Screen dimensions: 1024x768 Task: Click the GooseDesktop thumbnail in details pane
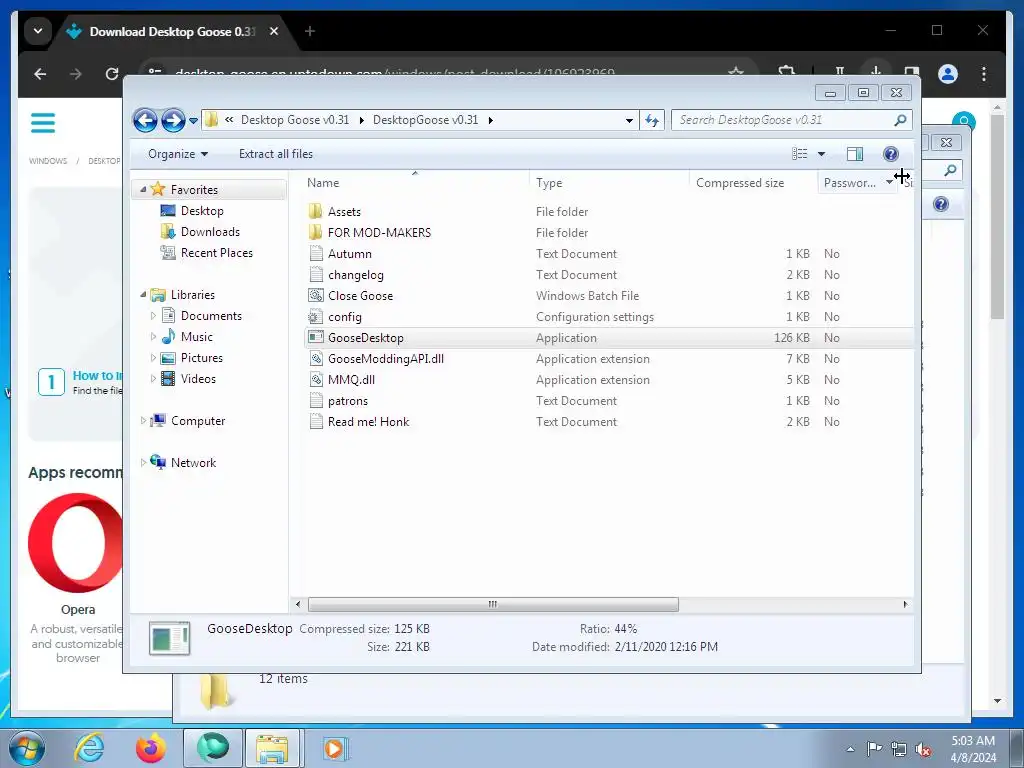[x=169, y=638]
